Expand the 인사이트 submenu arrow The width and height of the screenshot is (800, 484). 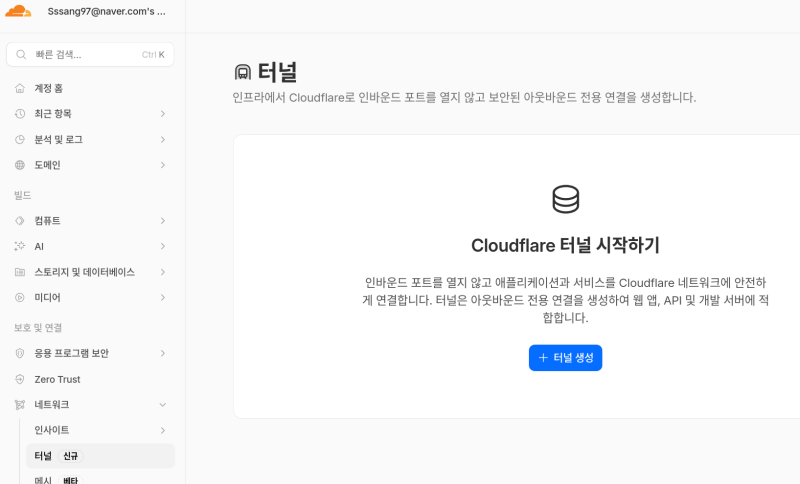click(x=162, y=430)
